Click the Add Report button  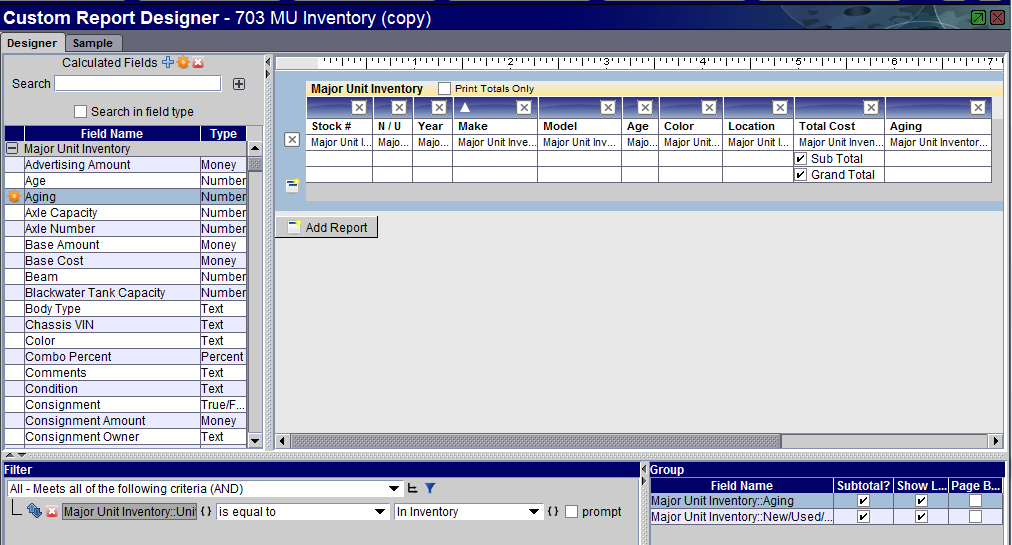pyautogui.click(x=327, y=228)
